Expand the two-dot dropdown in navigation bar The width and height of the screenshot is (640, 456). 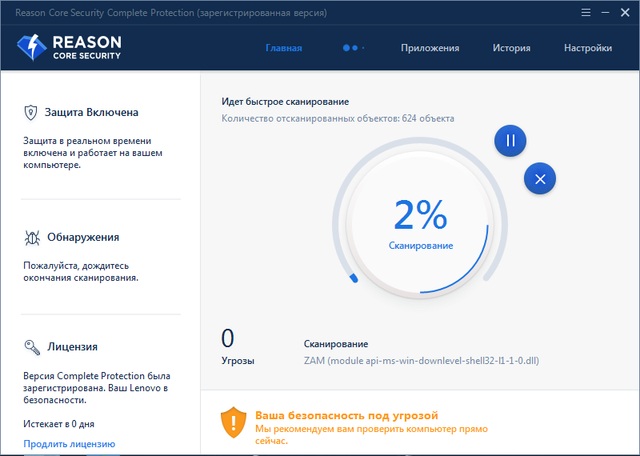353,48
